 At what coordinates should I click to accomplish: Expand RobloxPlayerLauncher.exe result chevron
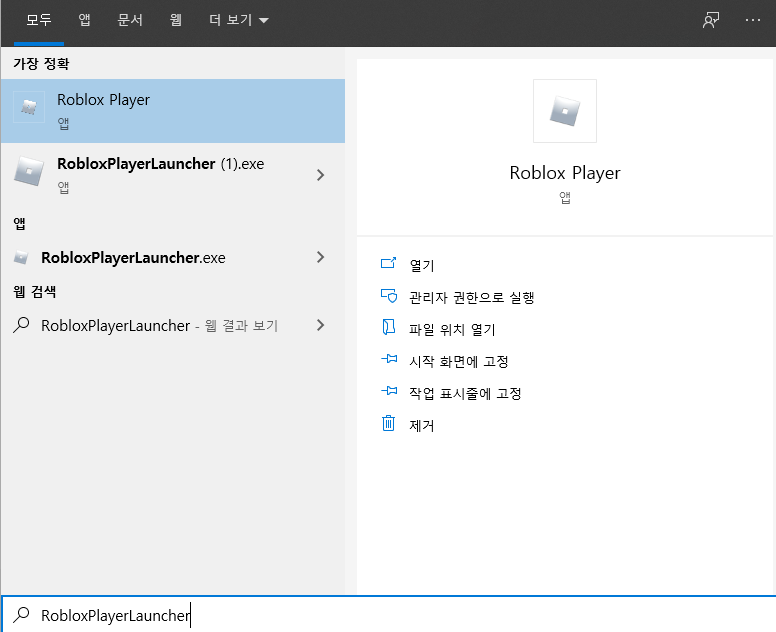pos(321,257)
